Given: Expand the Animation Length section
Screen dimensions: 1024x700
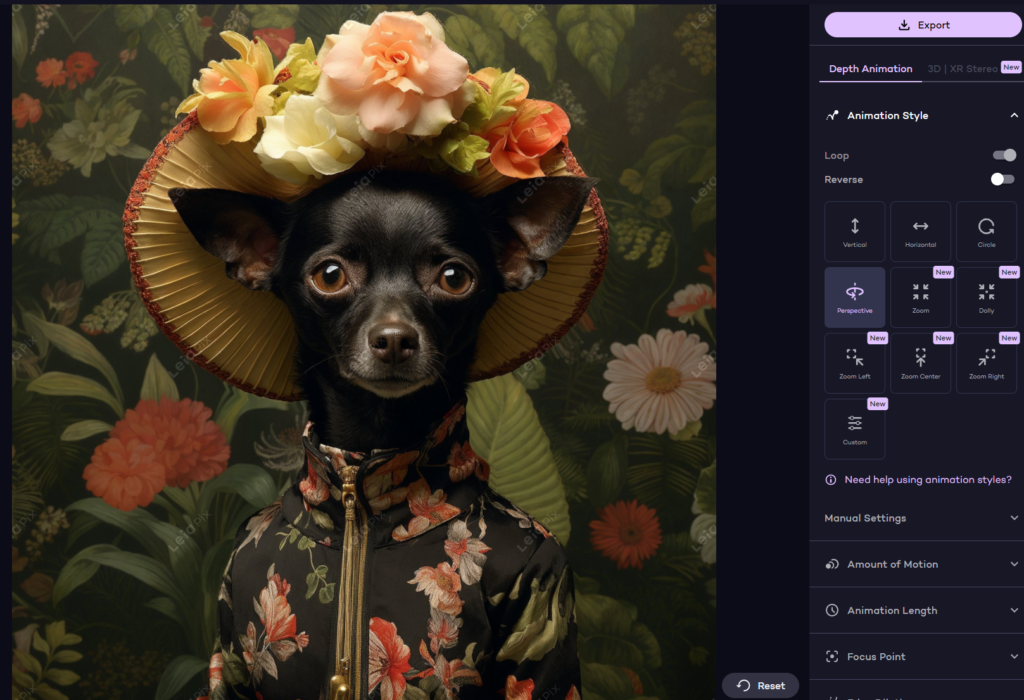Looking at the screenshot, I should 920,610.
